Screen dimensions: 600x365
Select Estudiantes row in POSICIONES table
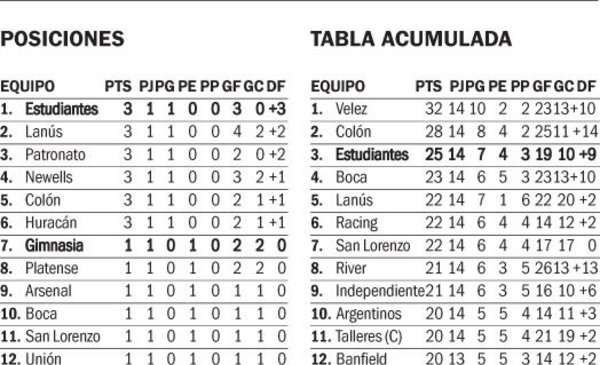click(143, 109)
